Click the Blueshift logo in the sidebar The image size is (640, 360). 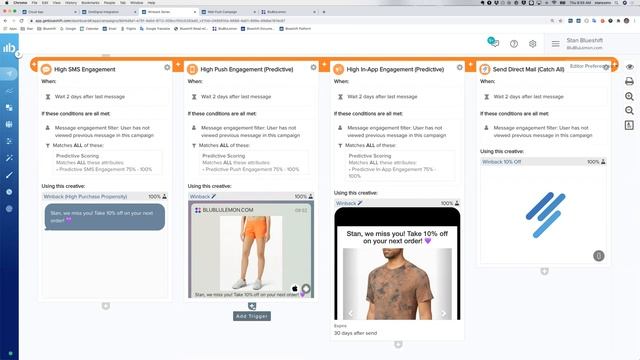[x=9, y=48]
